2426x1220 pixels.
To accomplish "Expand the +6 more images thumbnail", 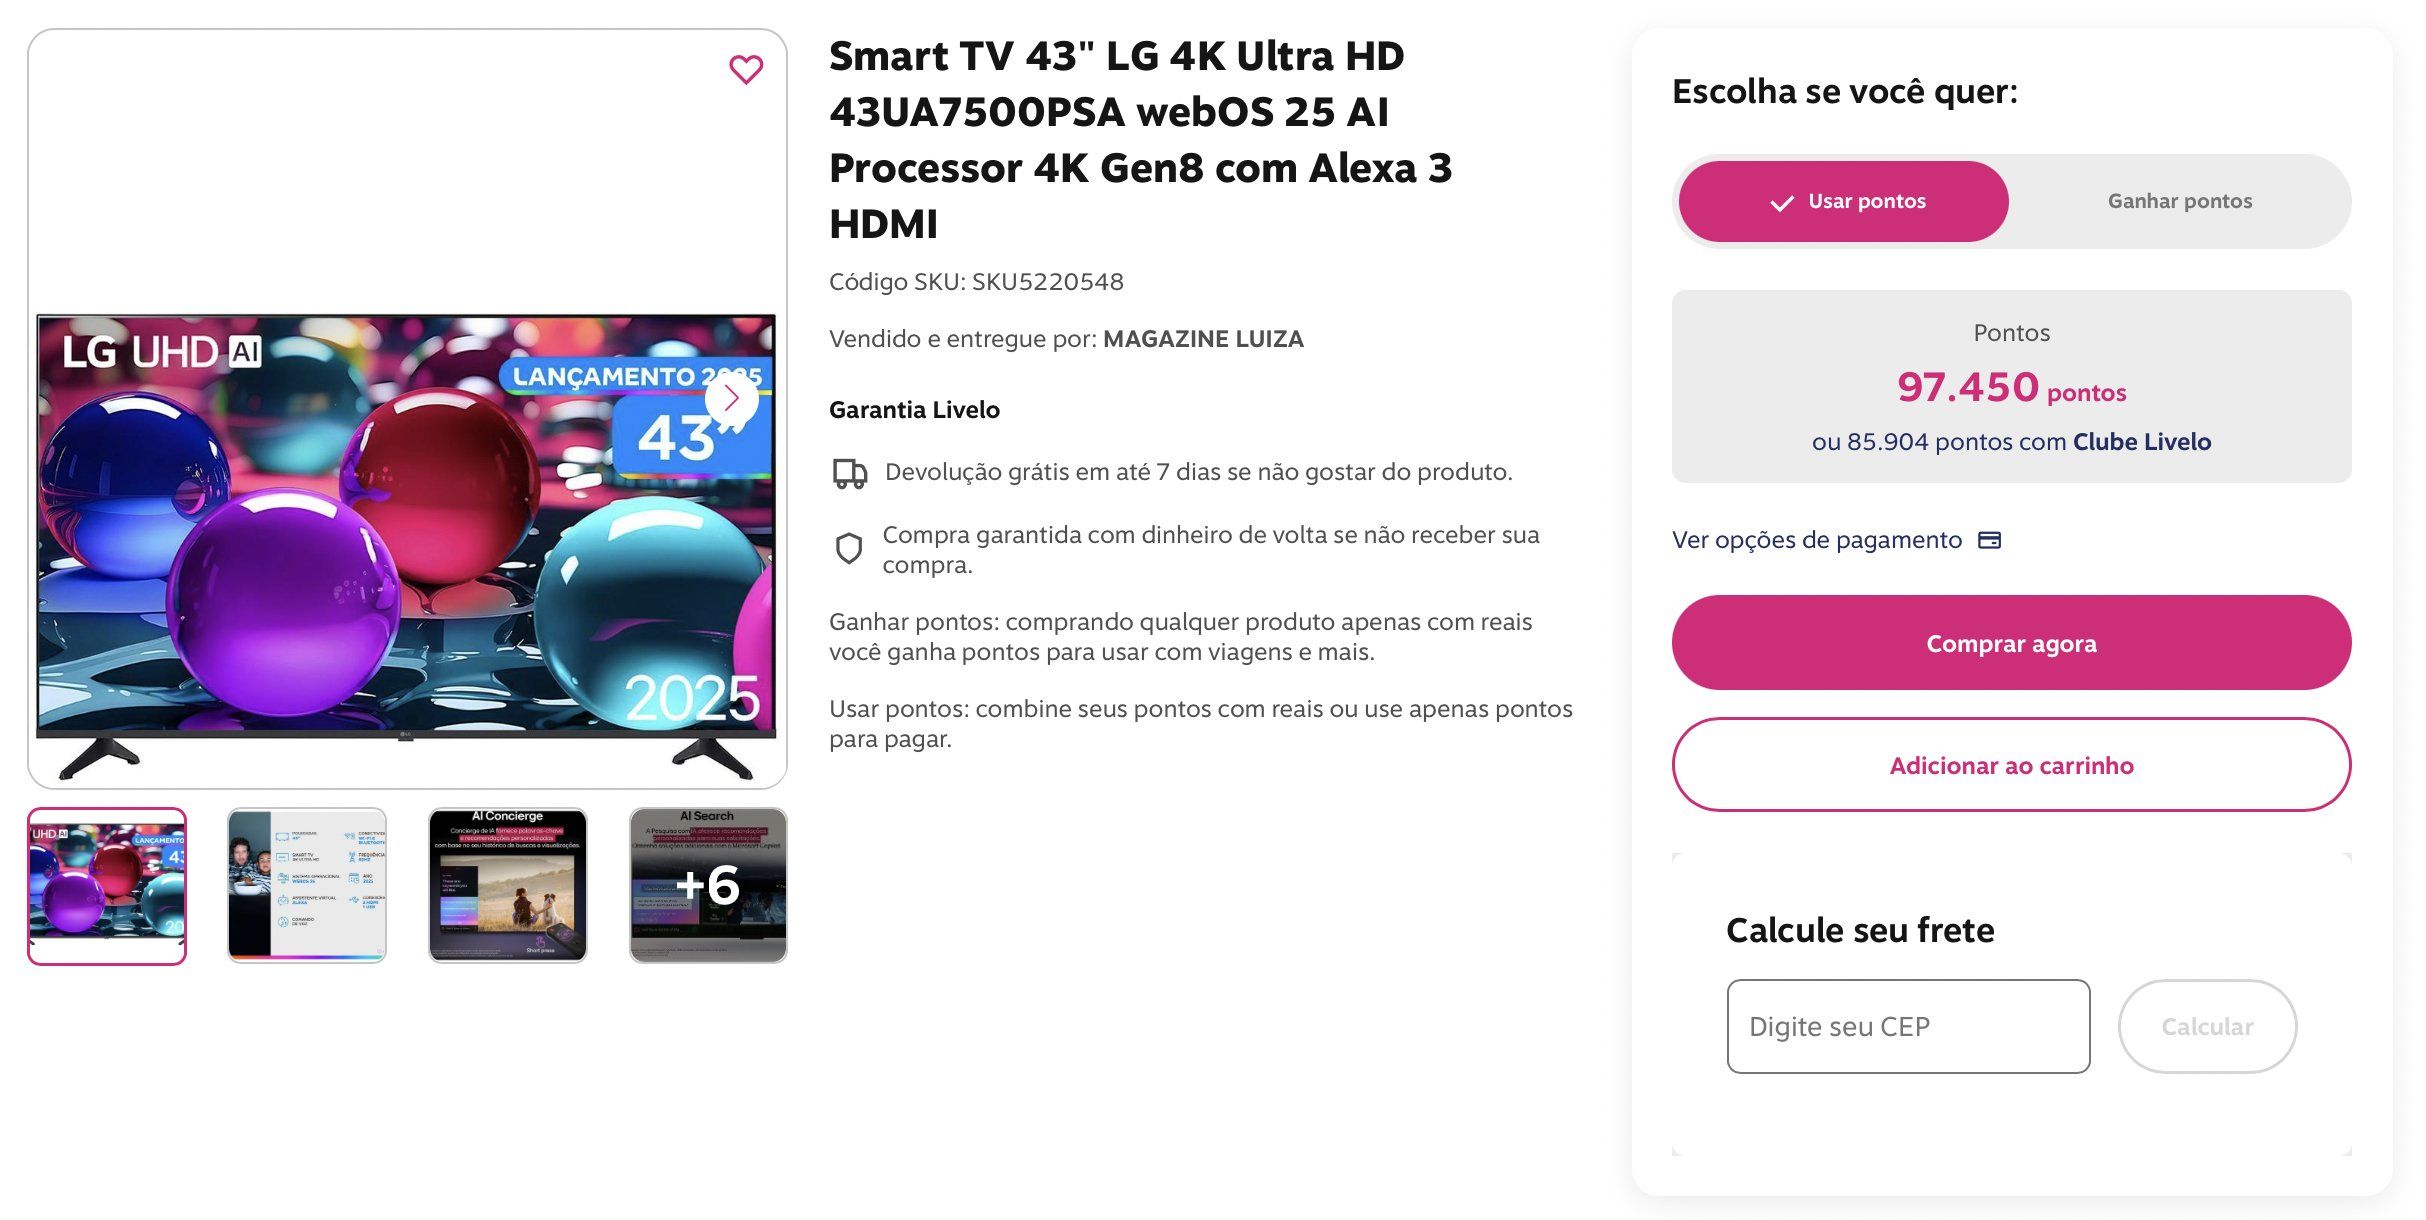I will click(x=708, y=886).
